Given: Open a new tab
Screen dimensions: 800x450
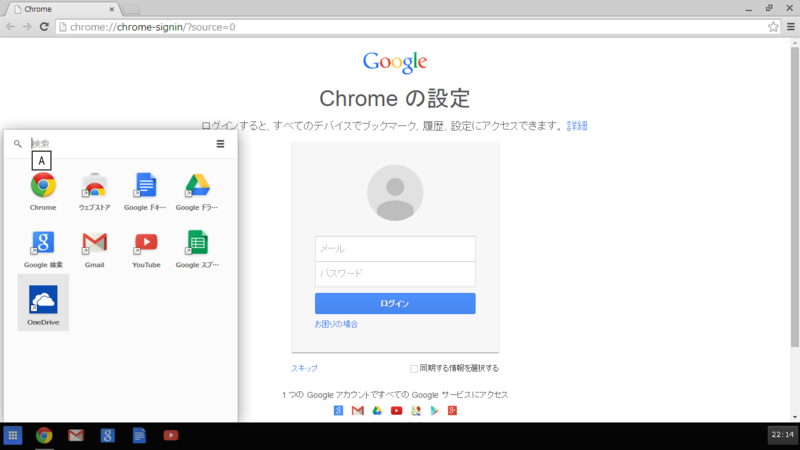Looking at the screenshot, I should coord(132,9).
